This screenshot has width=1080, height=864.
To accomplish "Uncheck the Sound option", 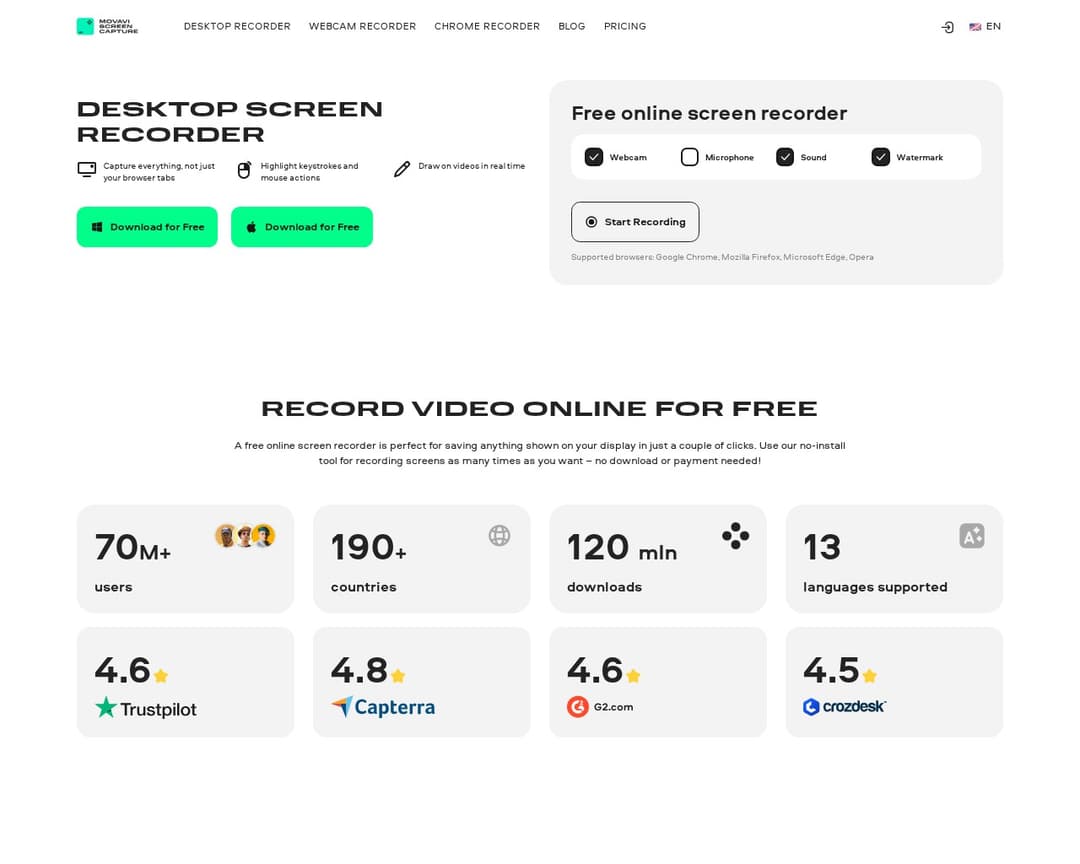I will point(785,157).
